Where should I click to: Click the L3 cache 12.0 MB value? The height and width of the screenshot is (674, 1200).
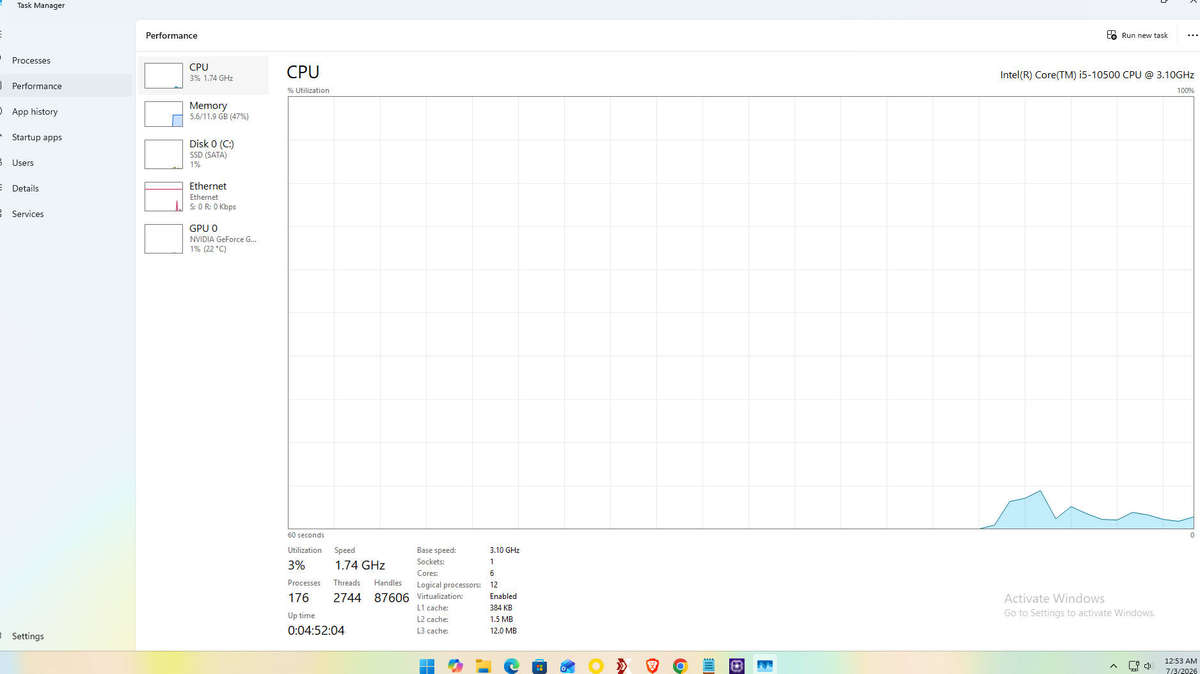(x=503, y=631)
